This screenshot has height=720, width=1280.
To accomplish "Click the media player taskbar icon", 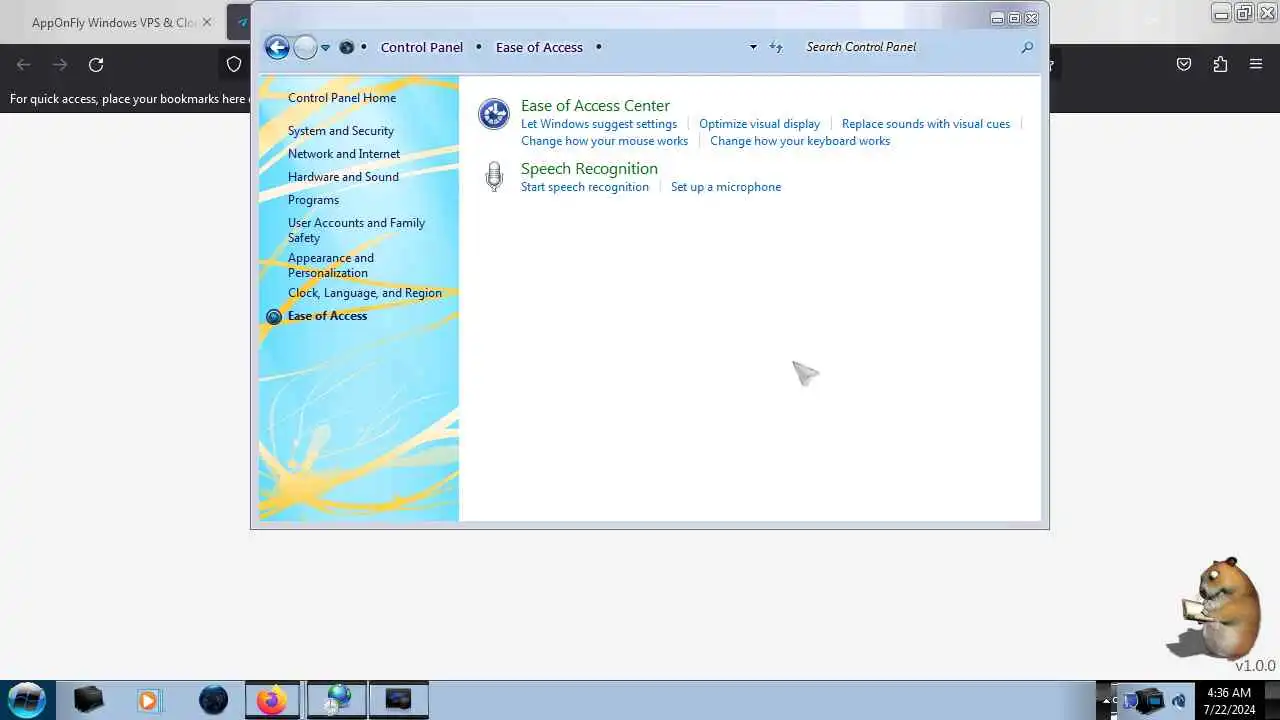I will tap(148, 700).
